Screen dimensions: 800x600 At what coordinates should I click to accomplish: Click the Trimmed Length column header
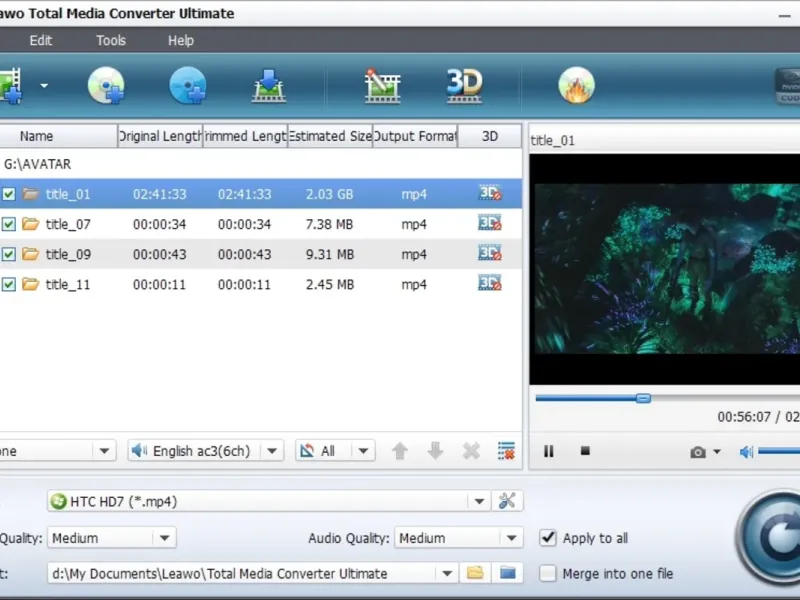[x=245, y=136]
